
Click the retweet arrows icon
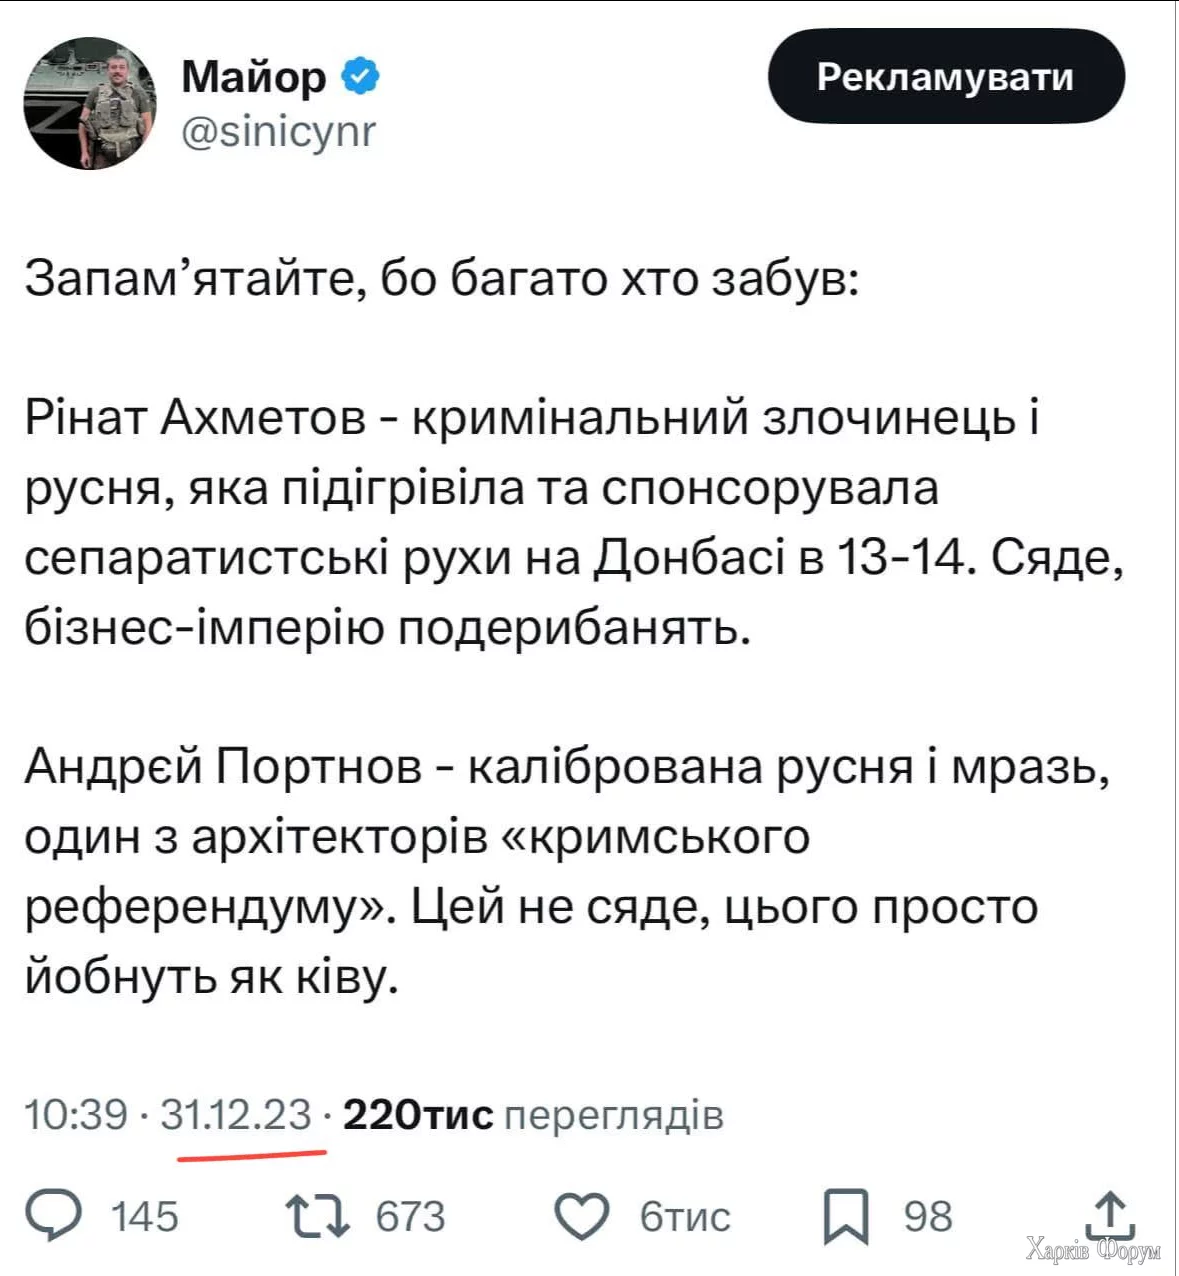tap(318, 1216)
